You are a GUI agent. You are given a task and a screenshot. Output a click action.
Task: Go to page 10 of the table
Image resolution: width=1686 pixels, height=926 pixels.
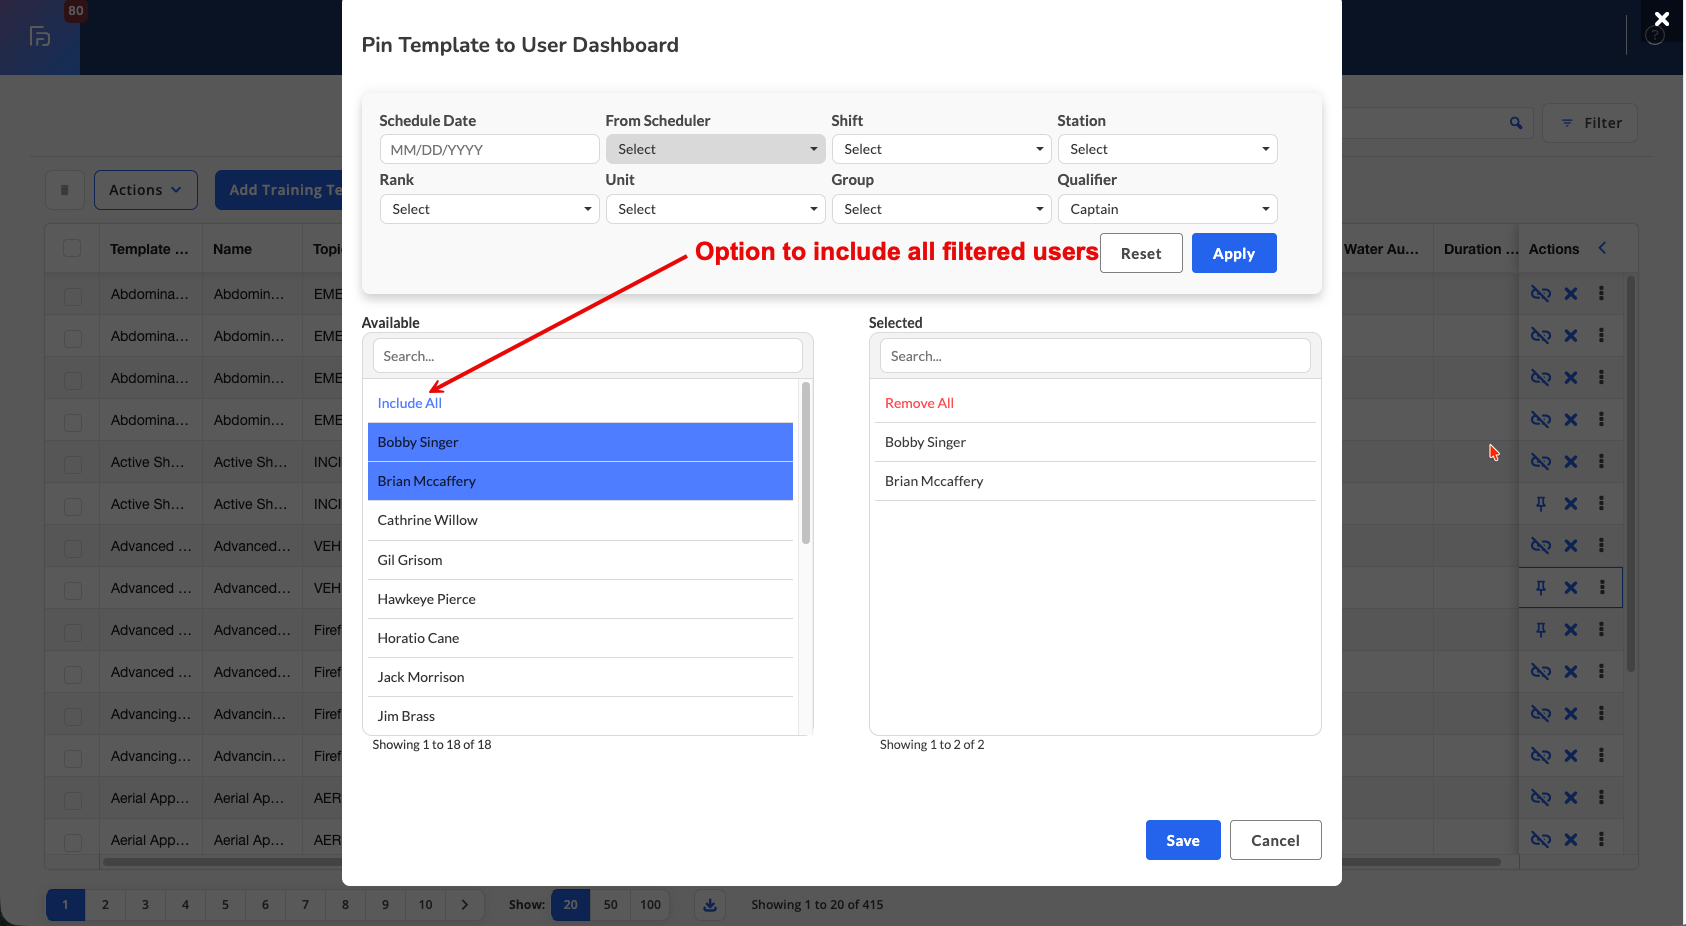[425, 905]
